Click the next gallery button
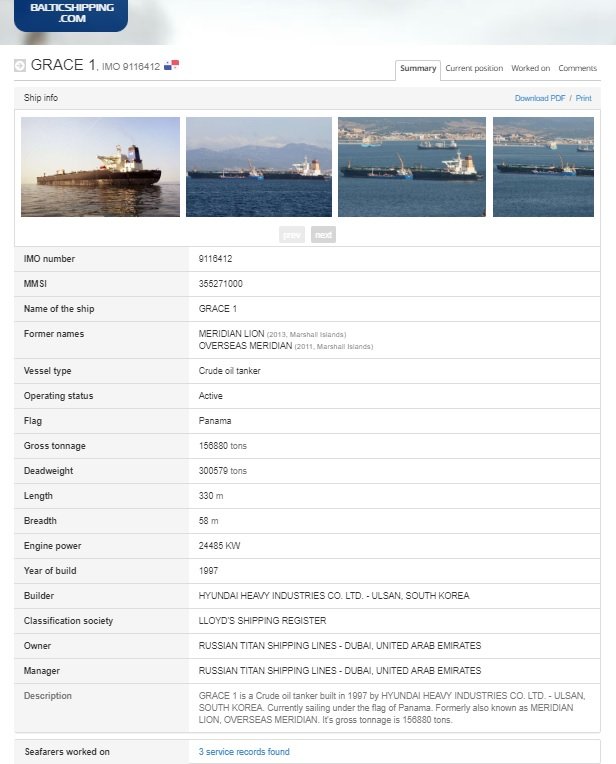This screenshot has width=616, height=764. click(x=323, y=235)
